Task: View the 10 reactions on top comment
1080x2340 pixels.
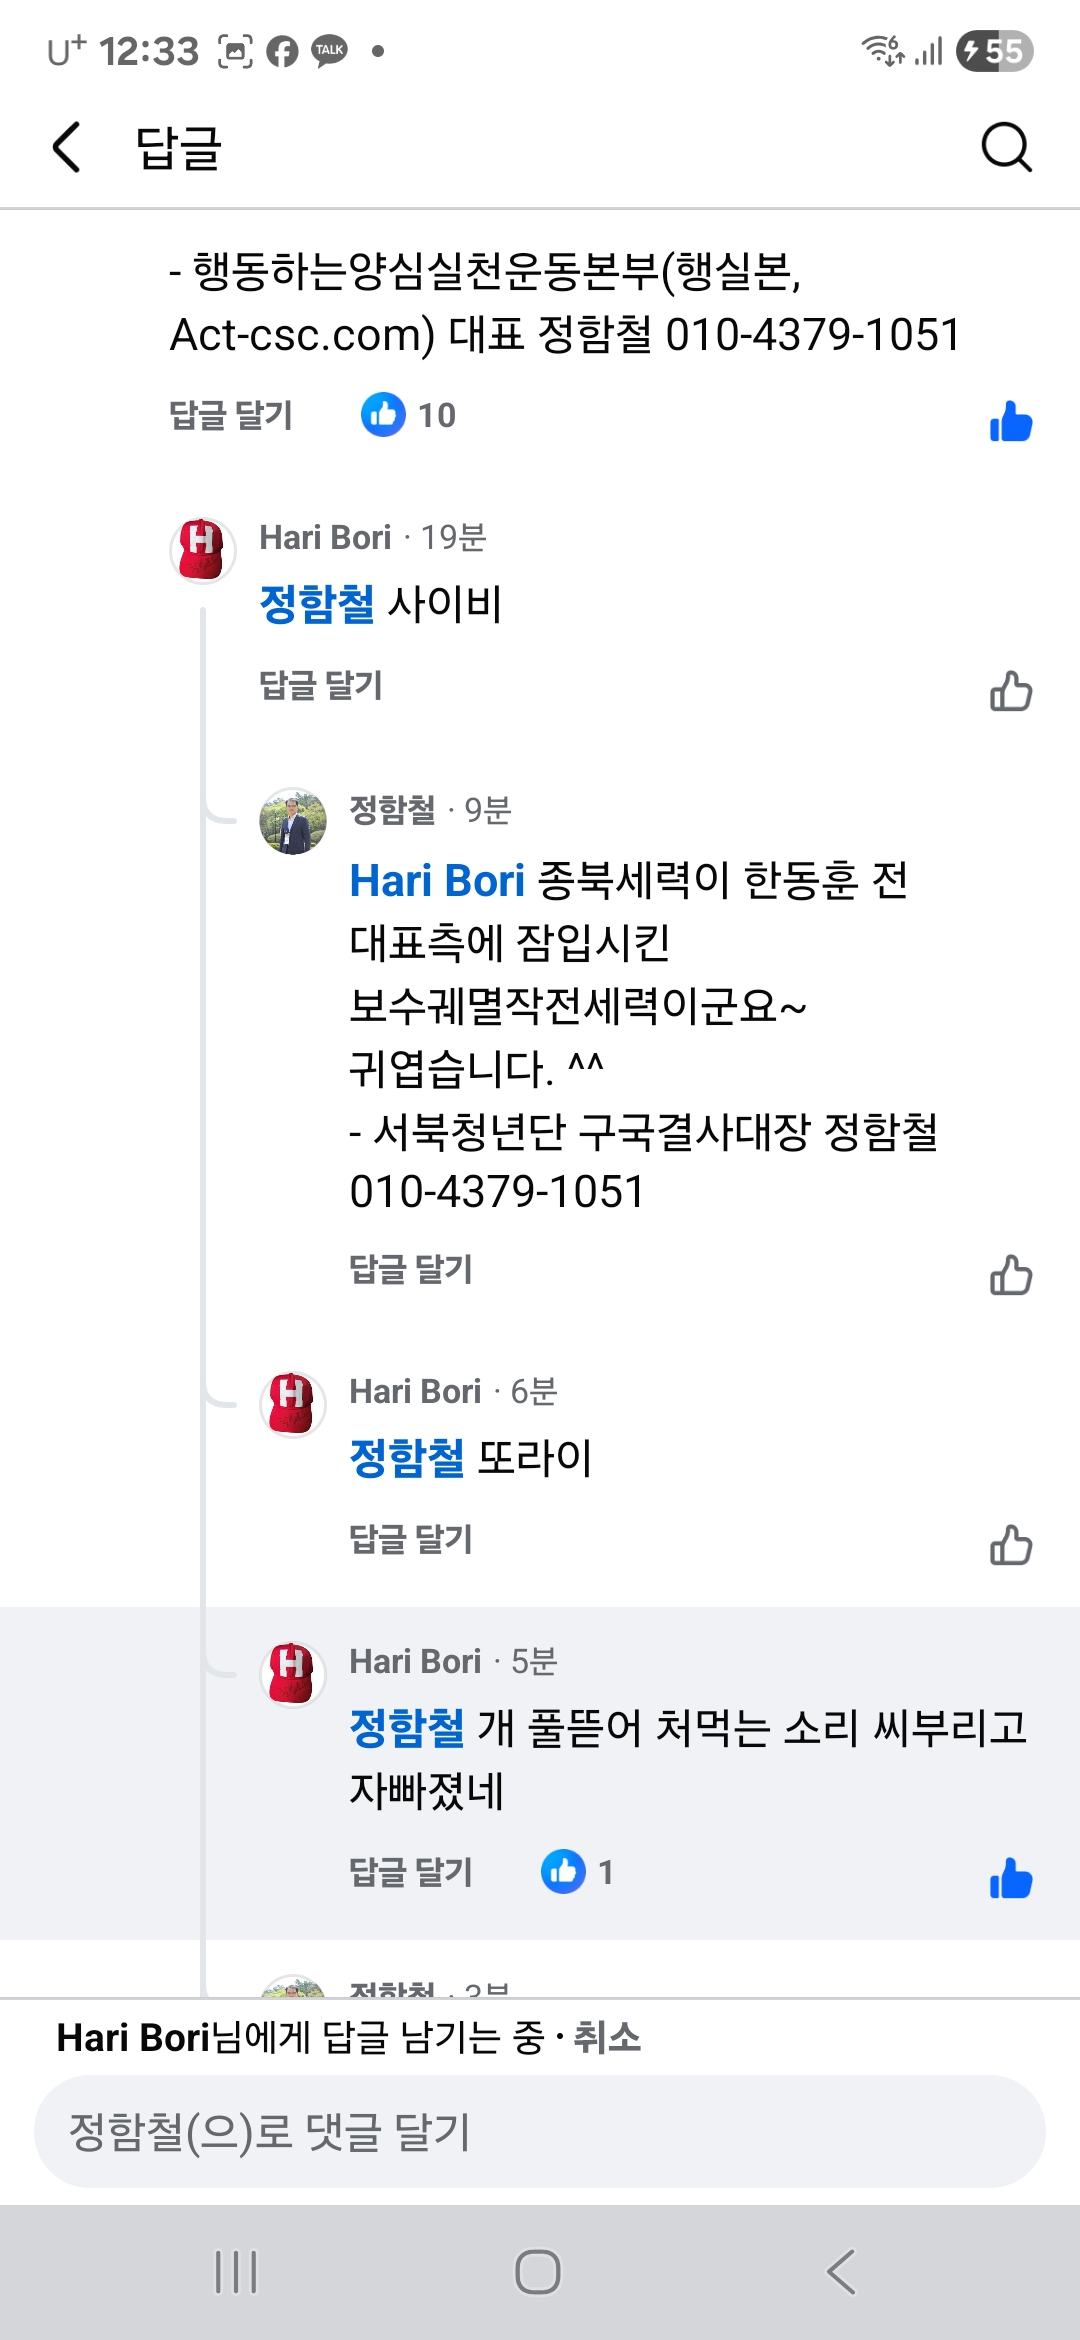Action: point(409,415)
